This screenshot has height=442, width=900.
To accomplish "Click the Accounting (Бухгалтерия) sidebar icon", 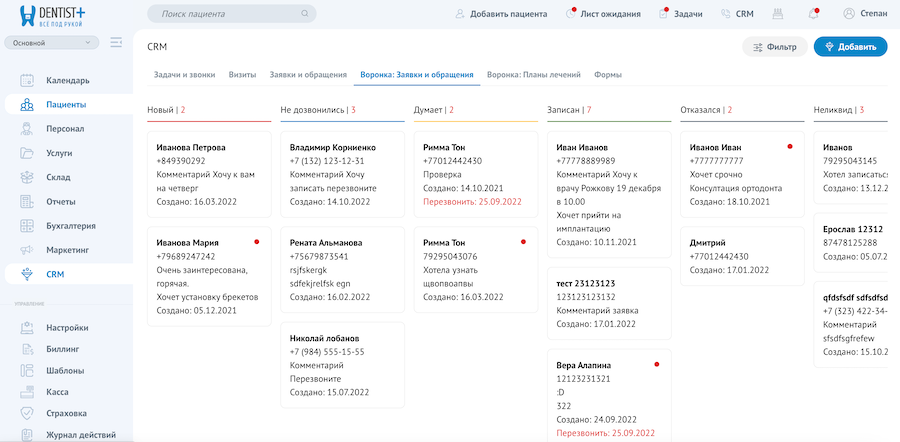I will pos(26,226).
